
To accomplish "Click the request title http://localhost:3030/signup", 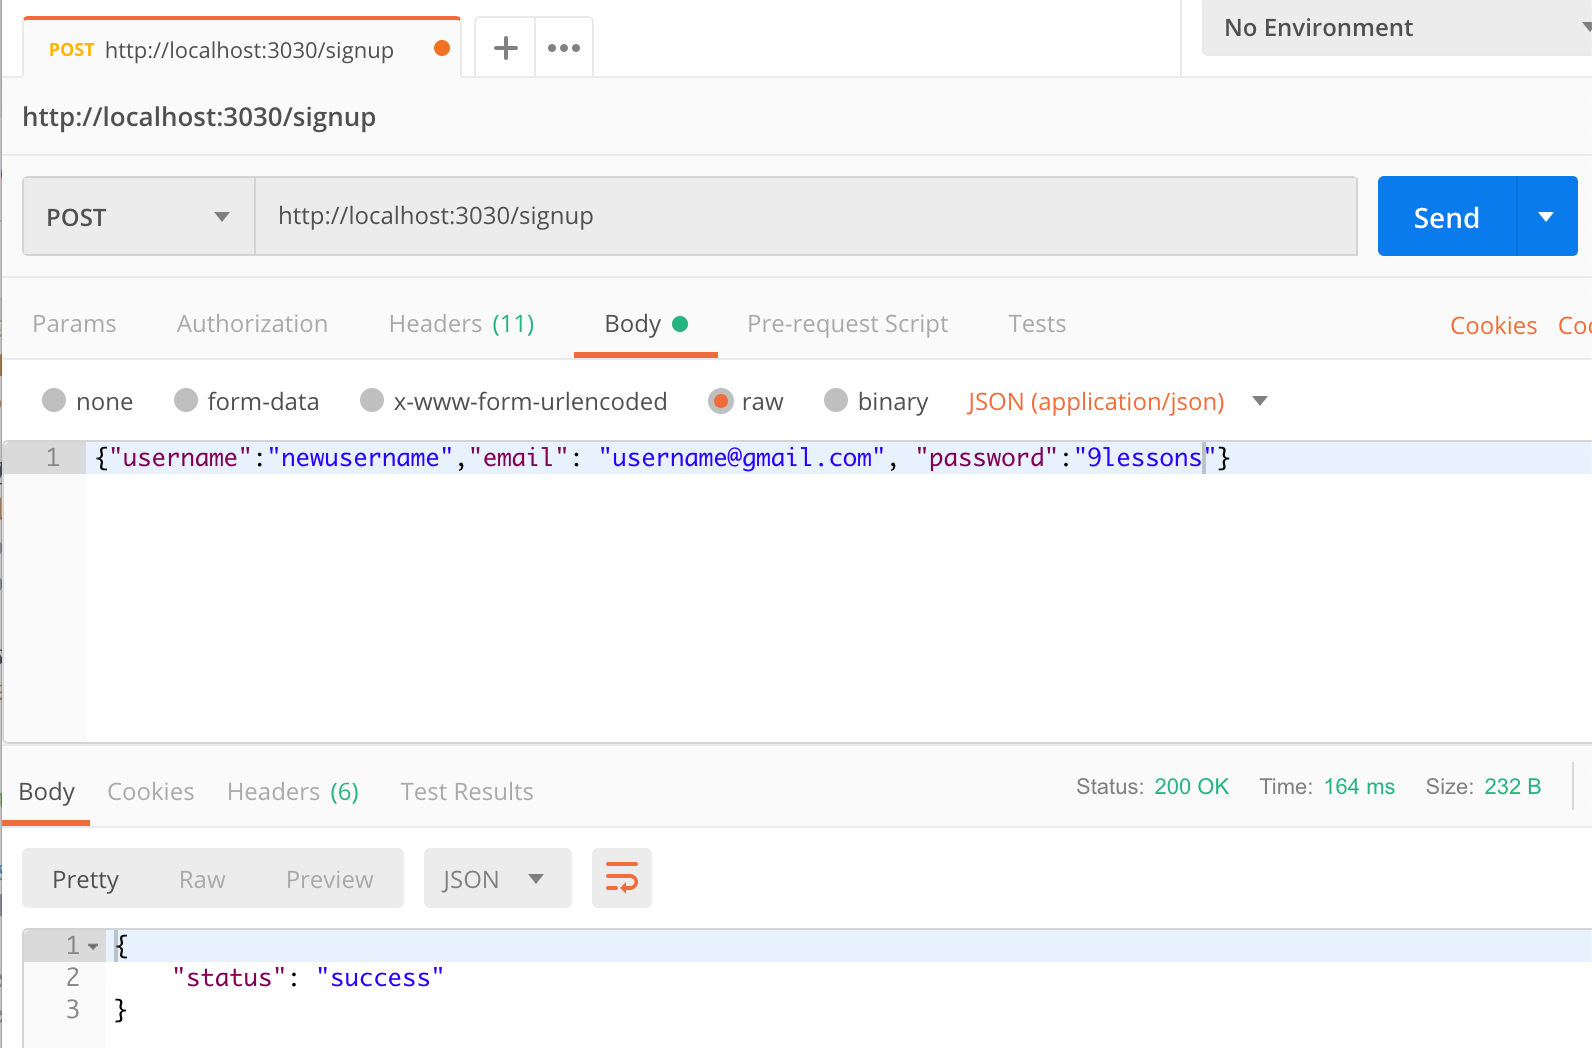I will click(x=199, y=117).
